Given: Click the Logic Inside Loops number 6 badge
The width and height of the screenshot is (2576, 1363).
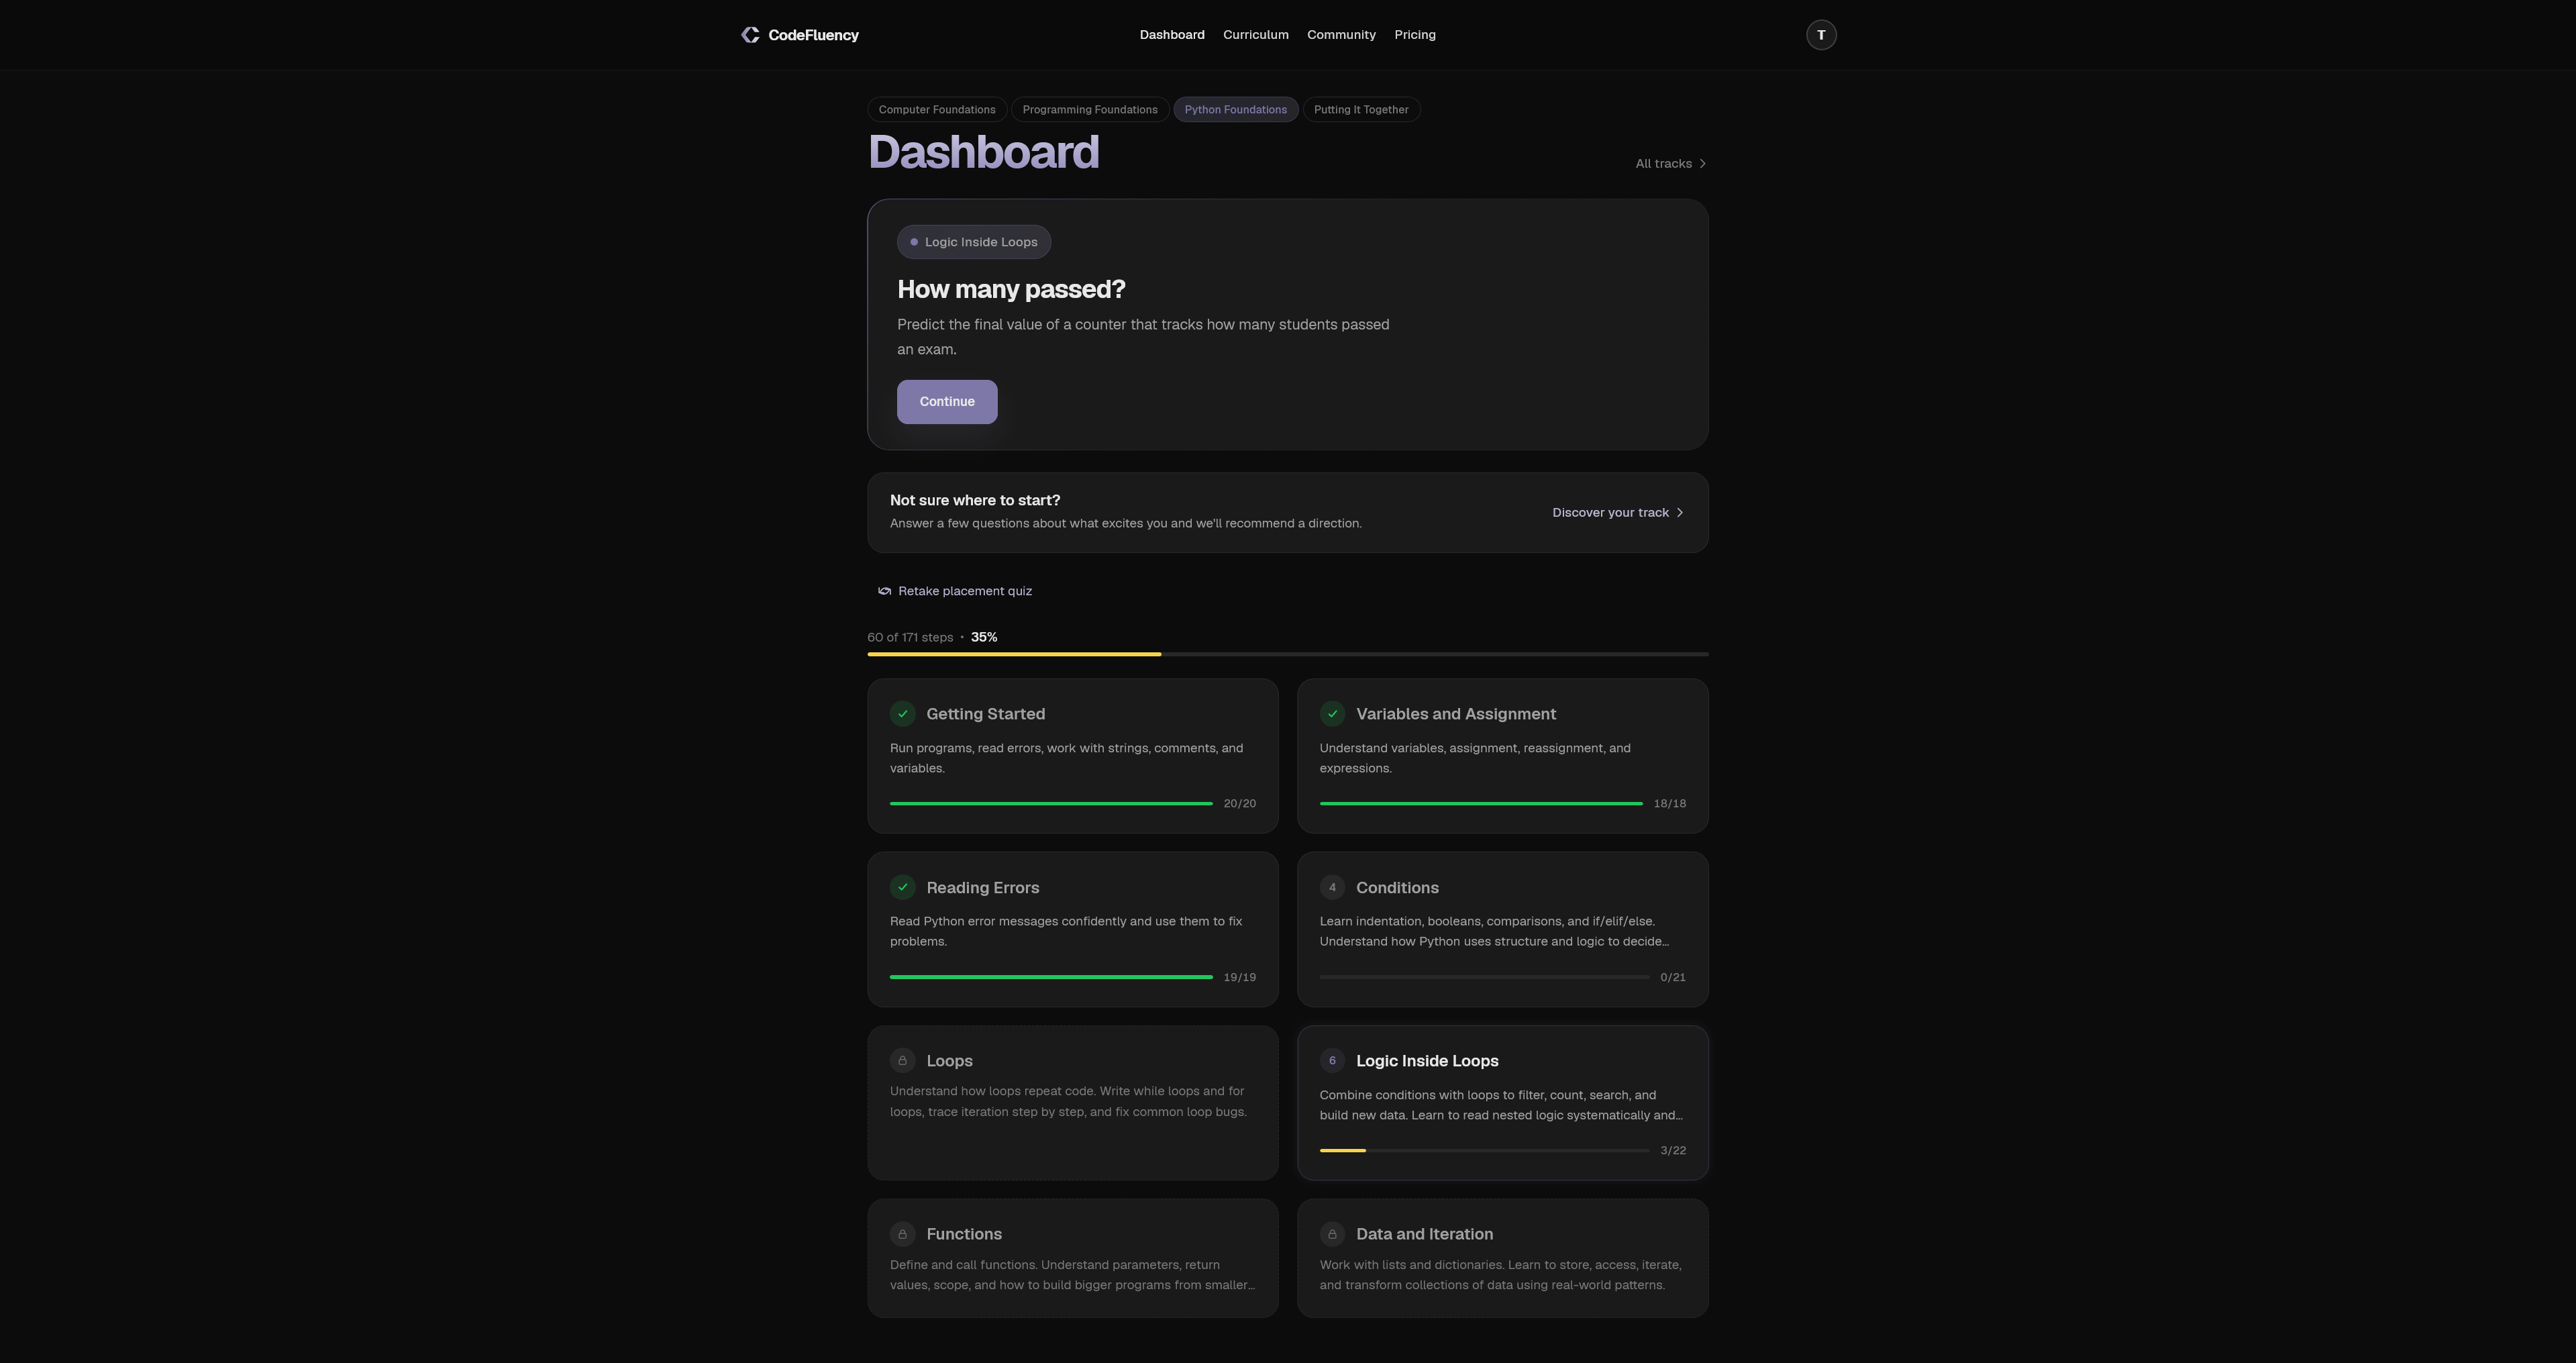Looking at the screenshot, I should click(1332, 1061).
